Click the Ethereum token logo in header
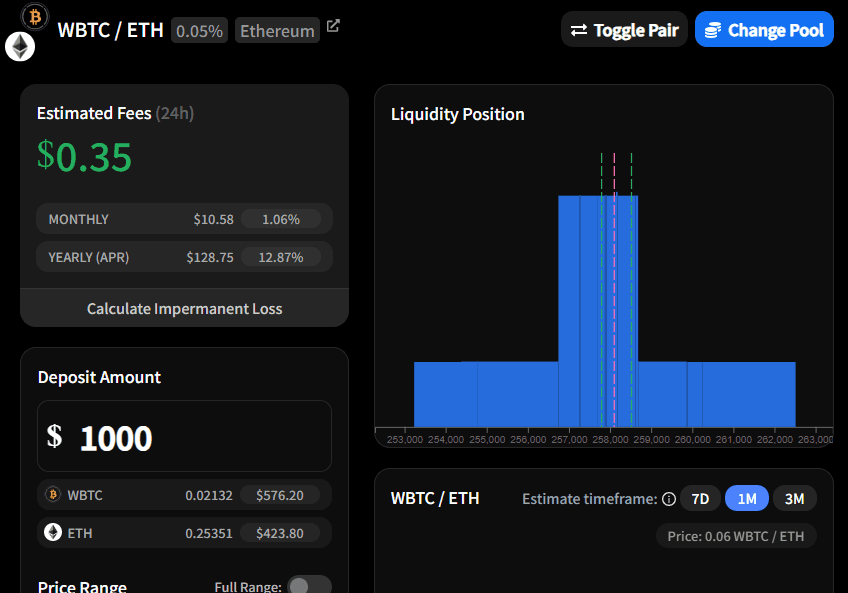 pyautogui.click(x=20, y=47)
